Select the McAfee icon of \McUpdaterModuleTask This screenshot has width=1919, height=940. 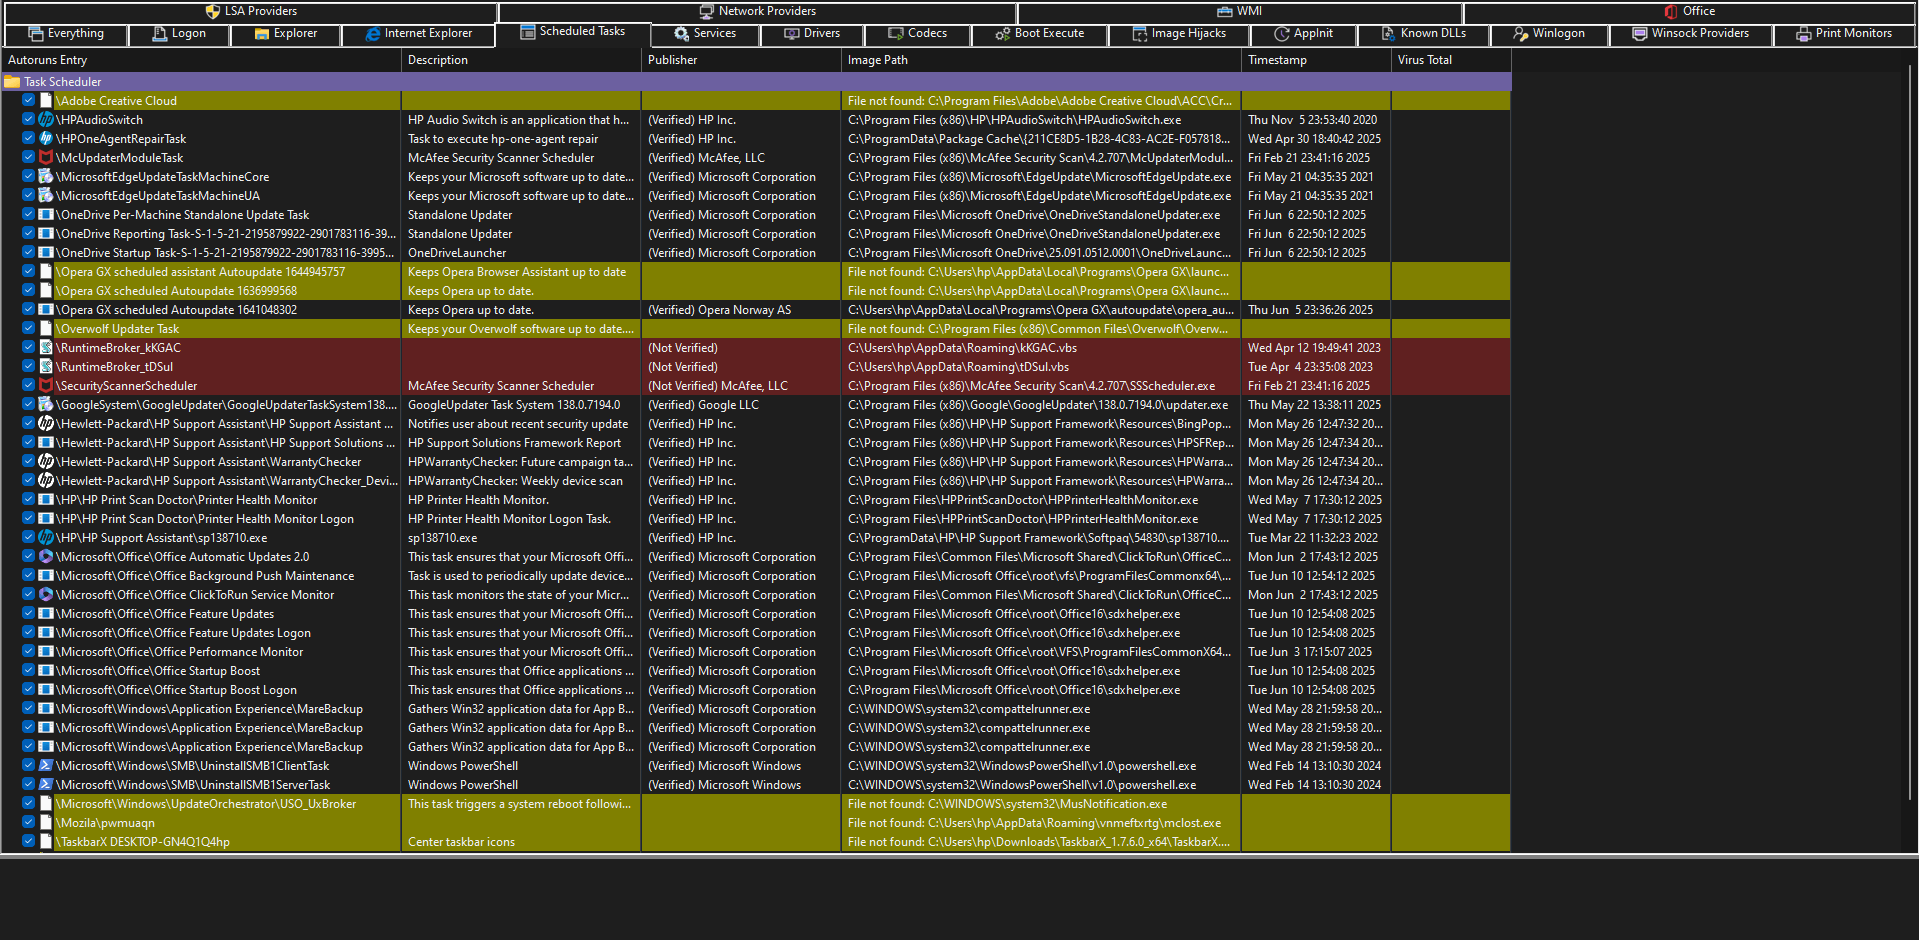(46, 158)
